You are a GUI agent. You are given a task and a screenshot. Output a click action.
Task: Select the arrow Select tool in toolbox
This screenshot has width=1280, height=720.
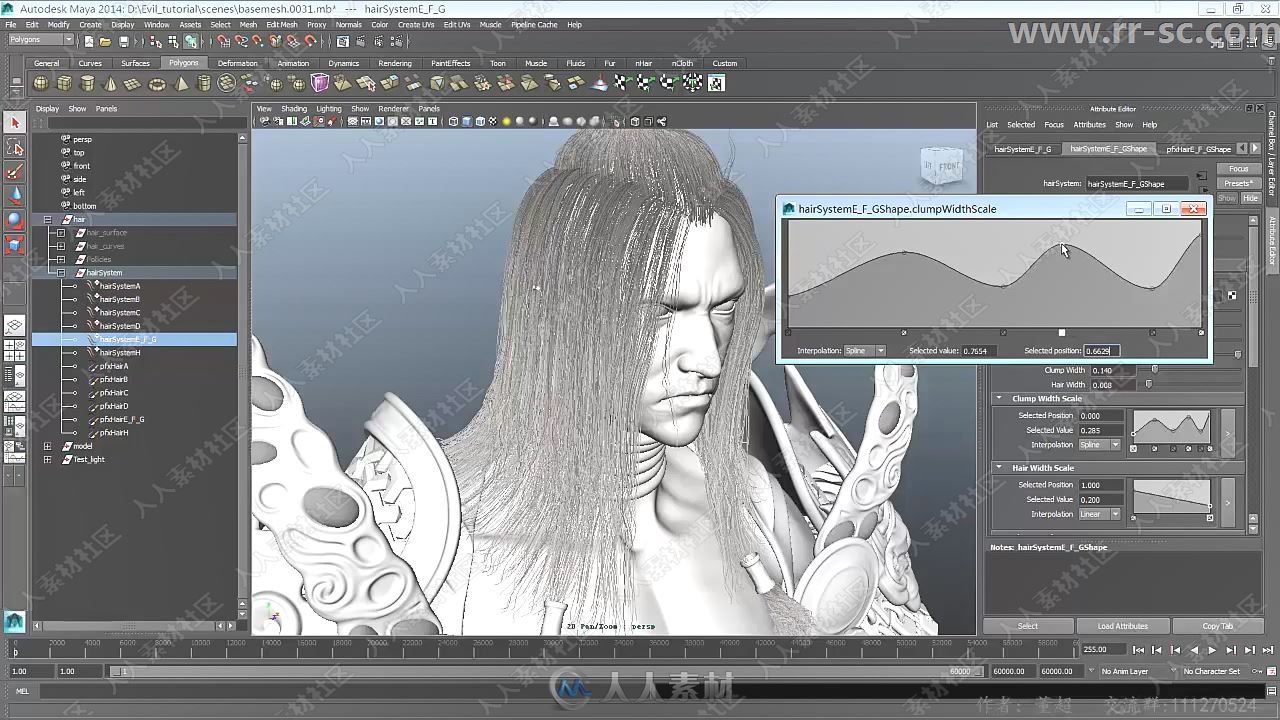click(15, 122)
